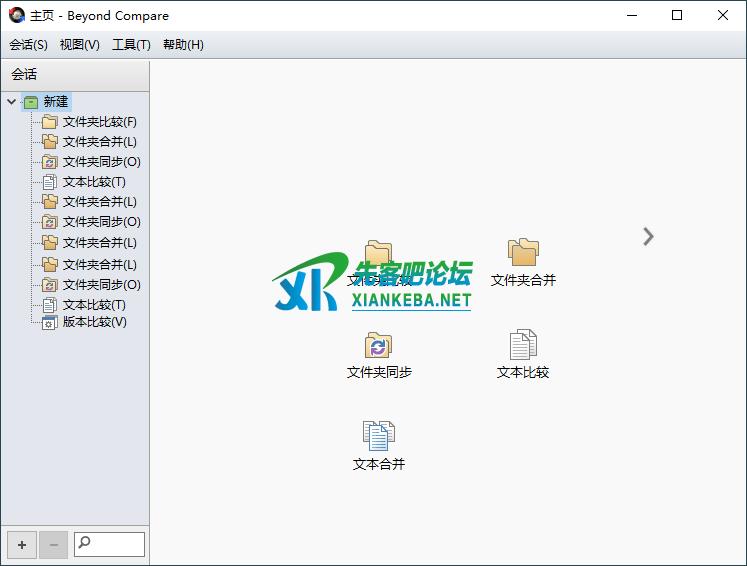Click the plus button to add session
The image size is (747, 566).
(x=22, y=545)
